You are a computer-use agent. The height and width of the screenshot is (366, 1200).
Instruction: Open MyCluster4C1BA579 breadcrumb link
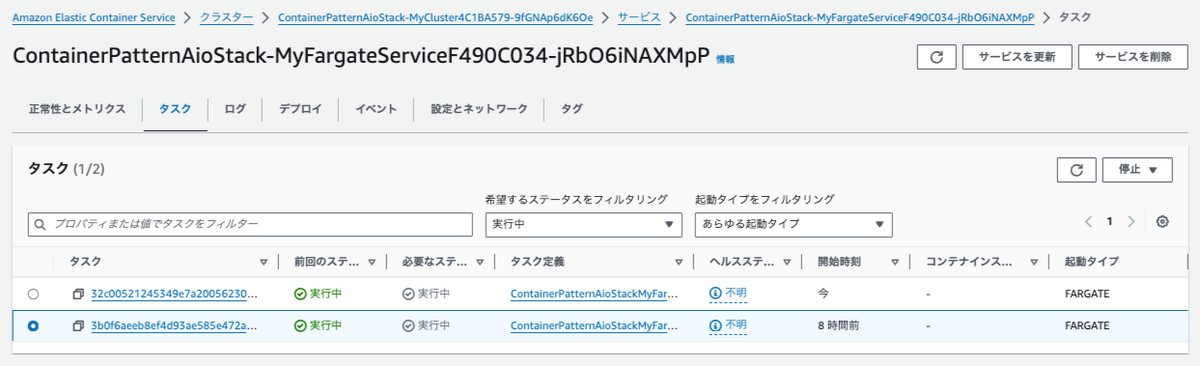pos(436,18)
